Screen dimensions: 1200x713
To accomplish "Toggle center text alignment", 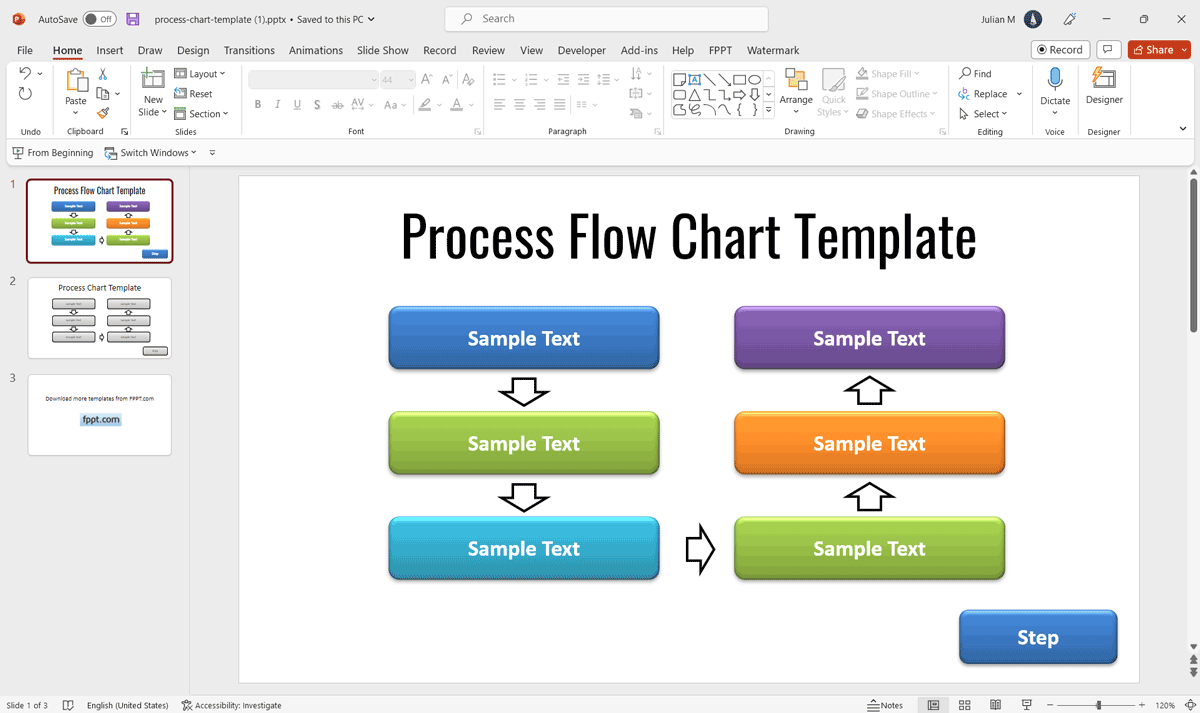I will point(519,104).
